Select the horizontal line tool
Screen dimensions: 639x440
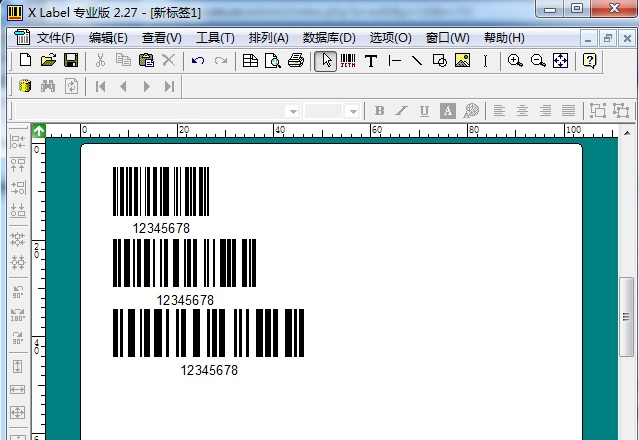(x=394, y=61)
